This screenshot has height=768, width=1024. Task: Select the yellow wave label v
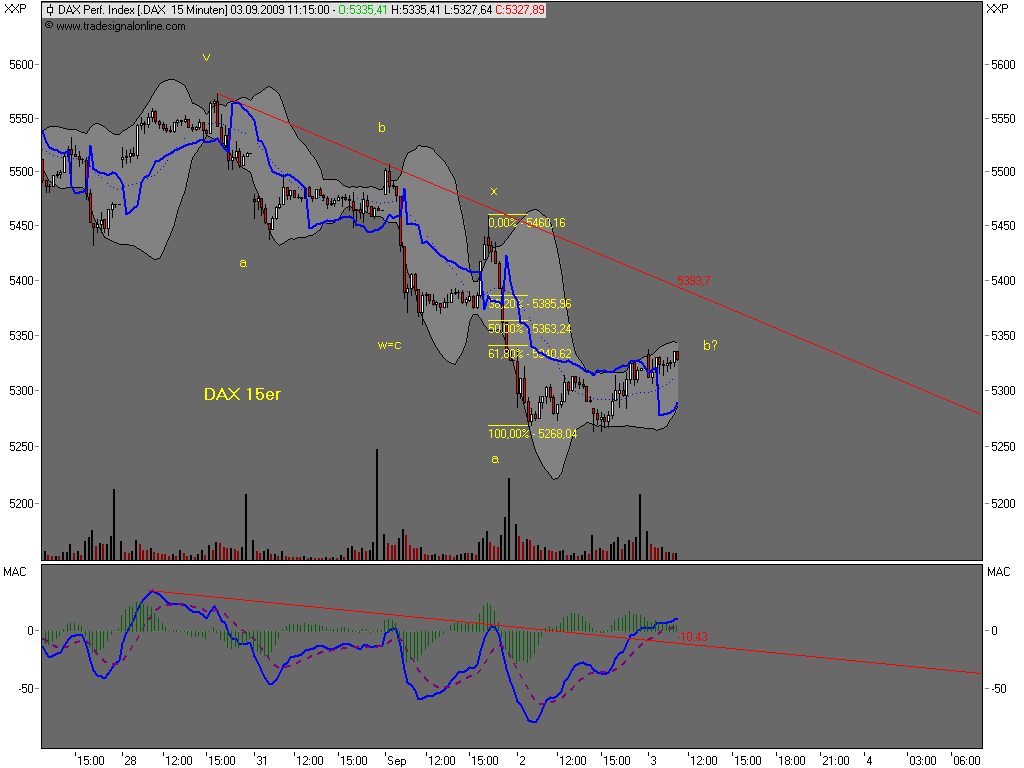206,57
